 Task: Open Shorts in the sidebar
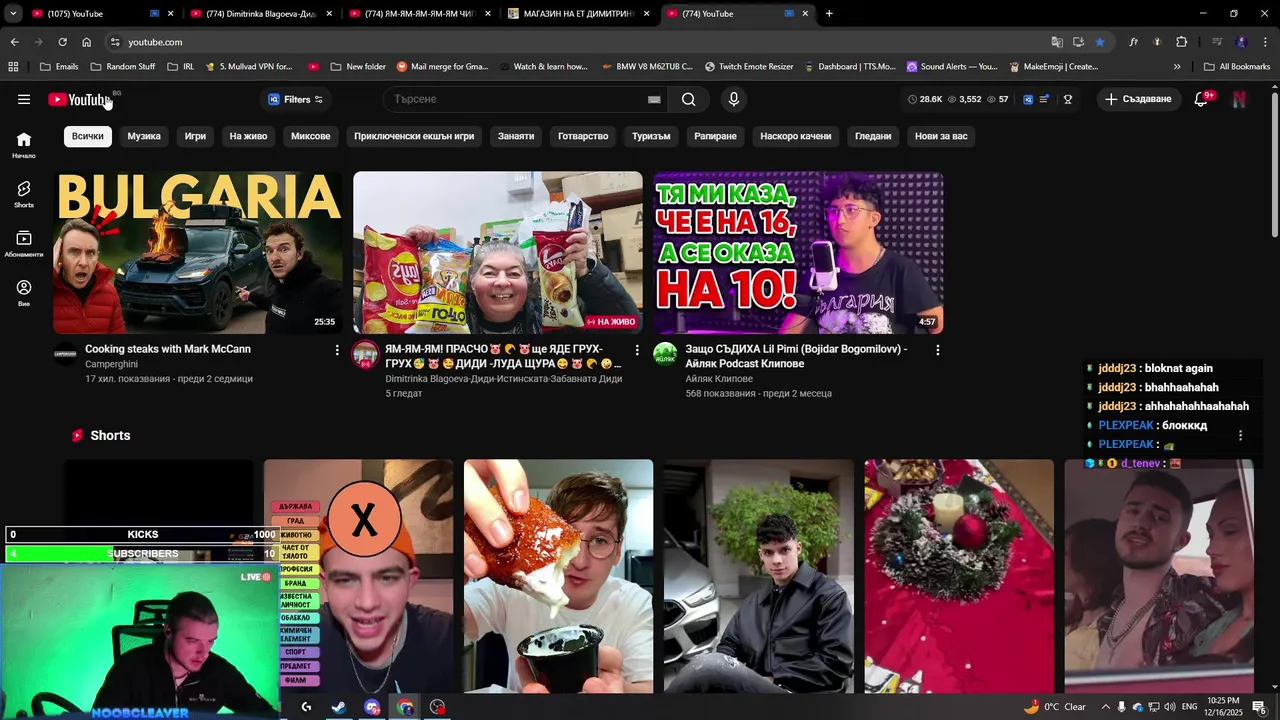24,194
